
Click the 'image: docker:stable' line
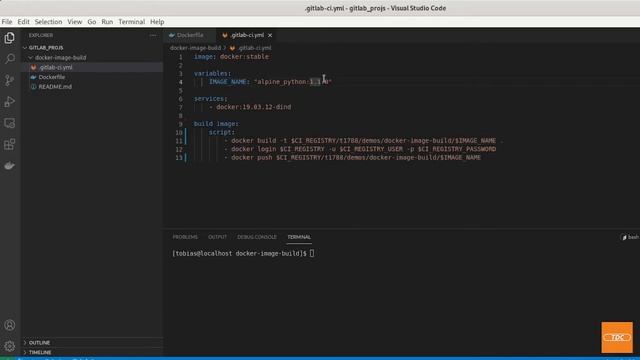point(231,57)
